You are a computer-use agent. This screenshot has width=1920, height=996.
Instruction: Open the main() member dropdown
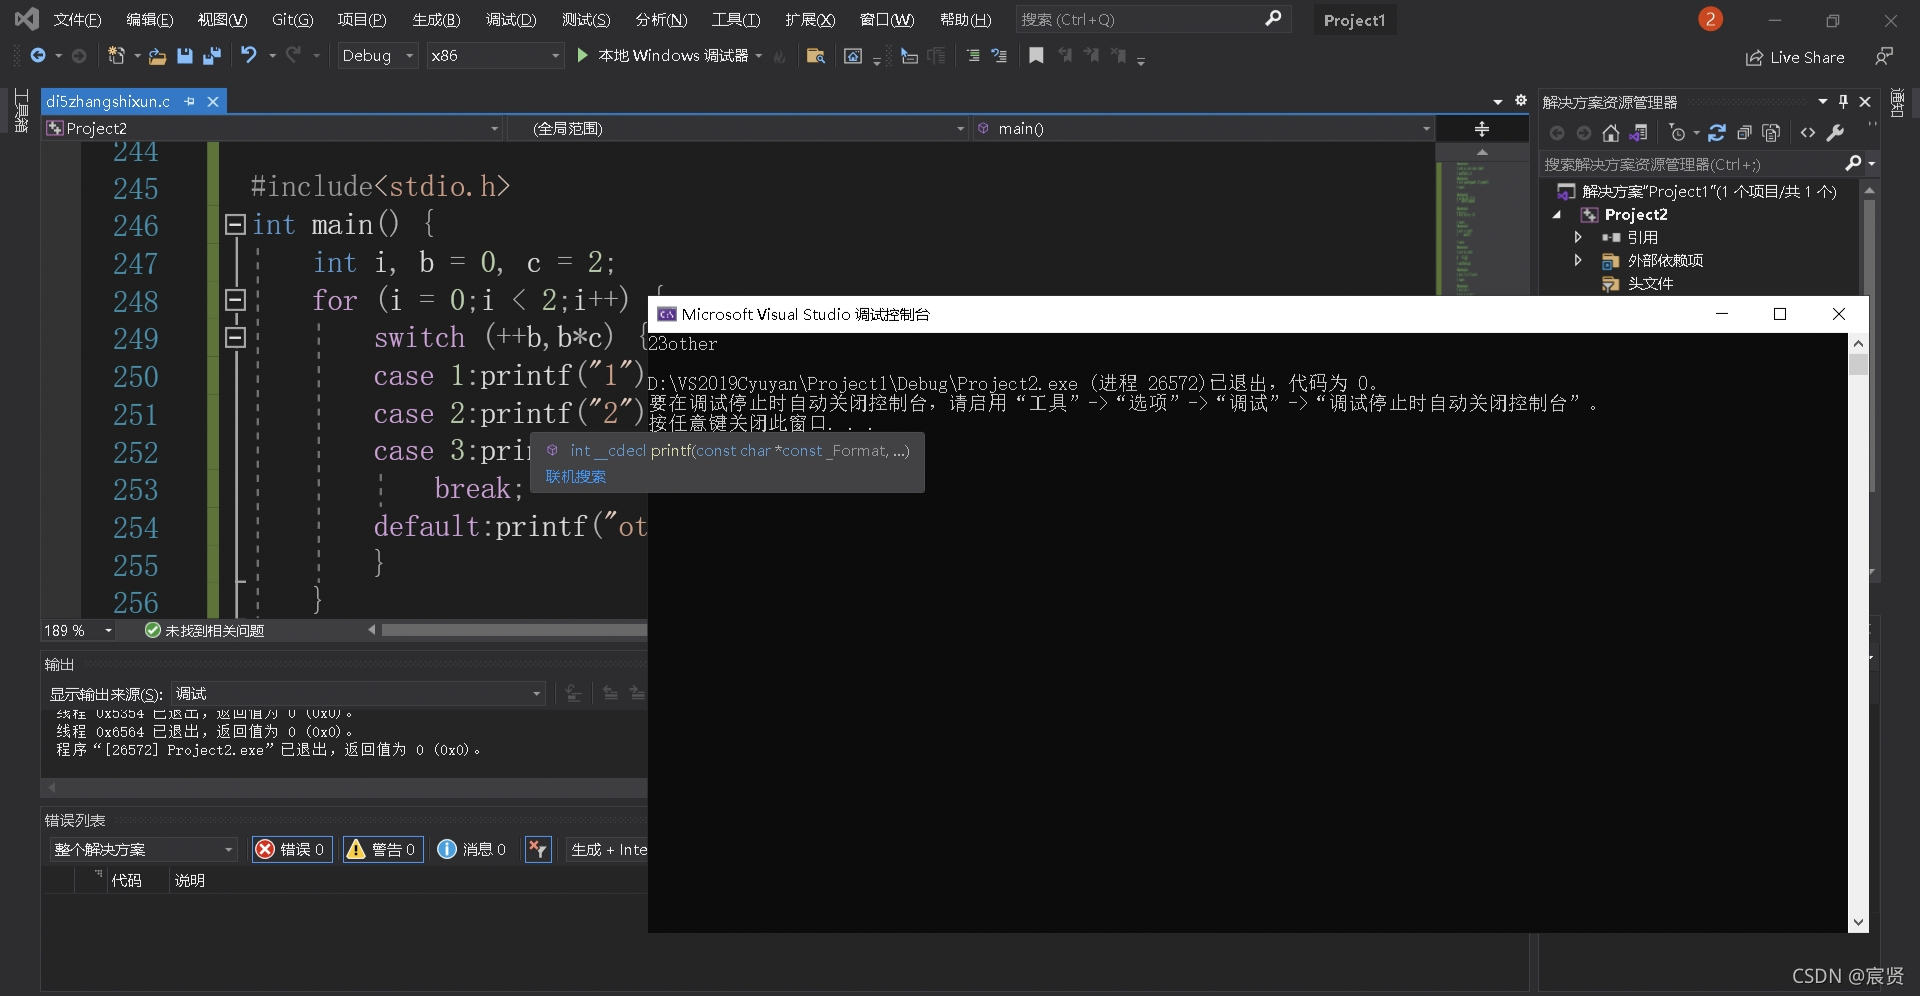[x=1203, y=128]
